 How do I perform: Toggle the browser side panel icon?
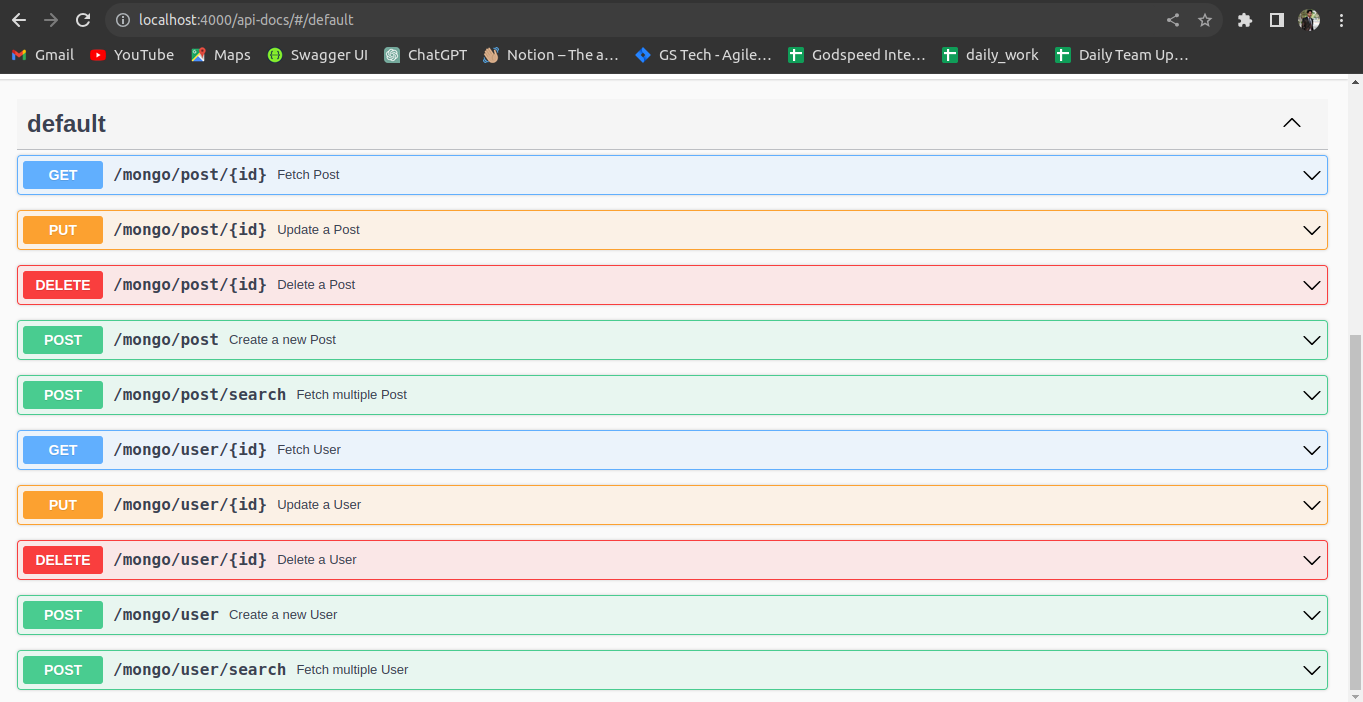pyautogui.click(x=1277, y=20)
